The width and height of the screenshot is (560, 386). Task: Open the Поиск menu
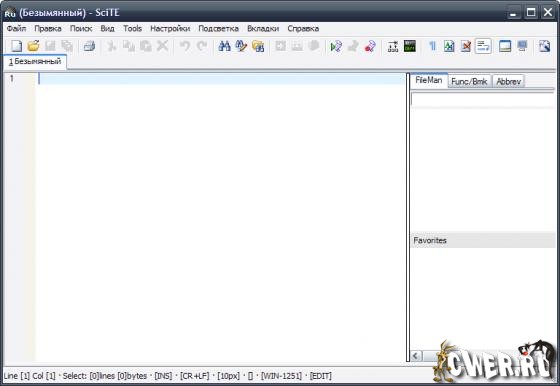click(81, 29)
